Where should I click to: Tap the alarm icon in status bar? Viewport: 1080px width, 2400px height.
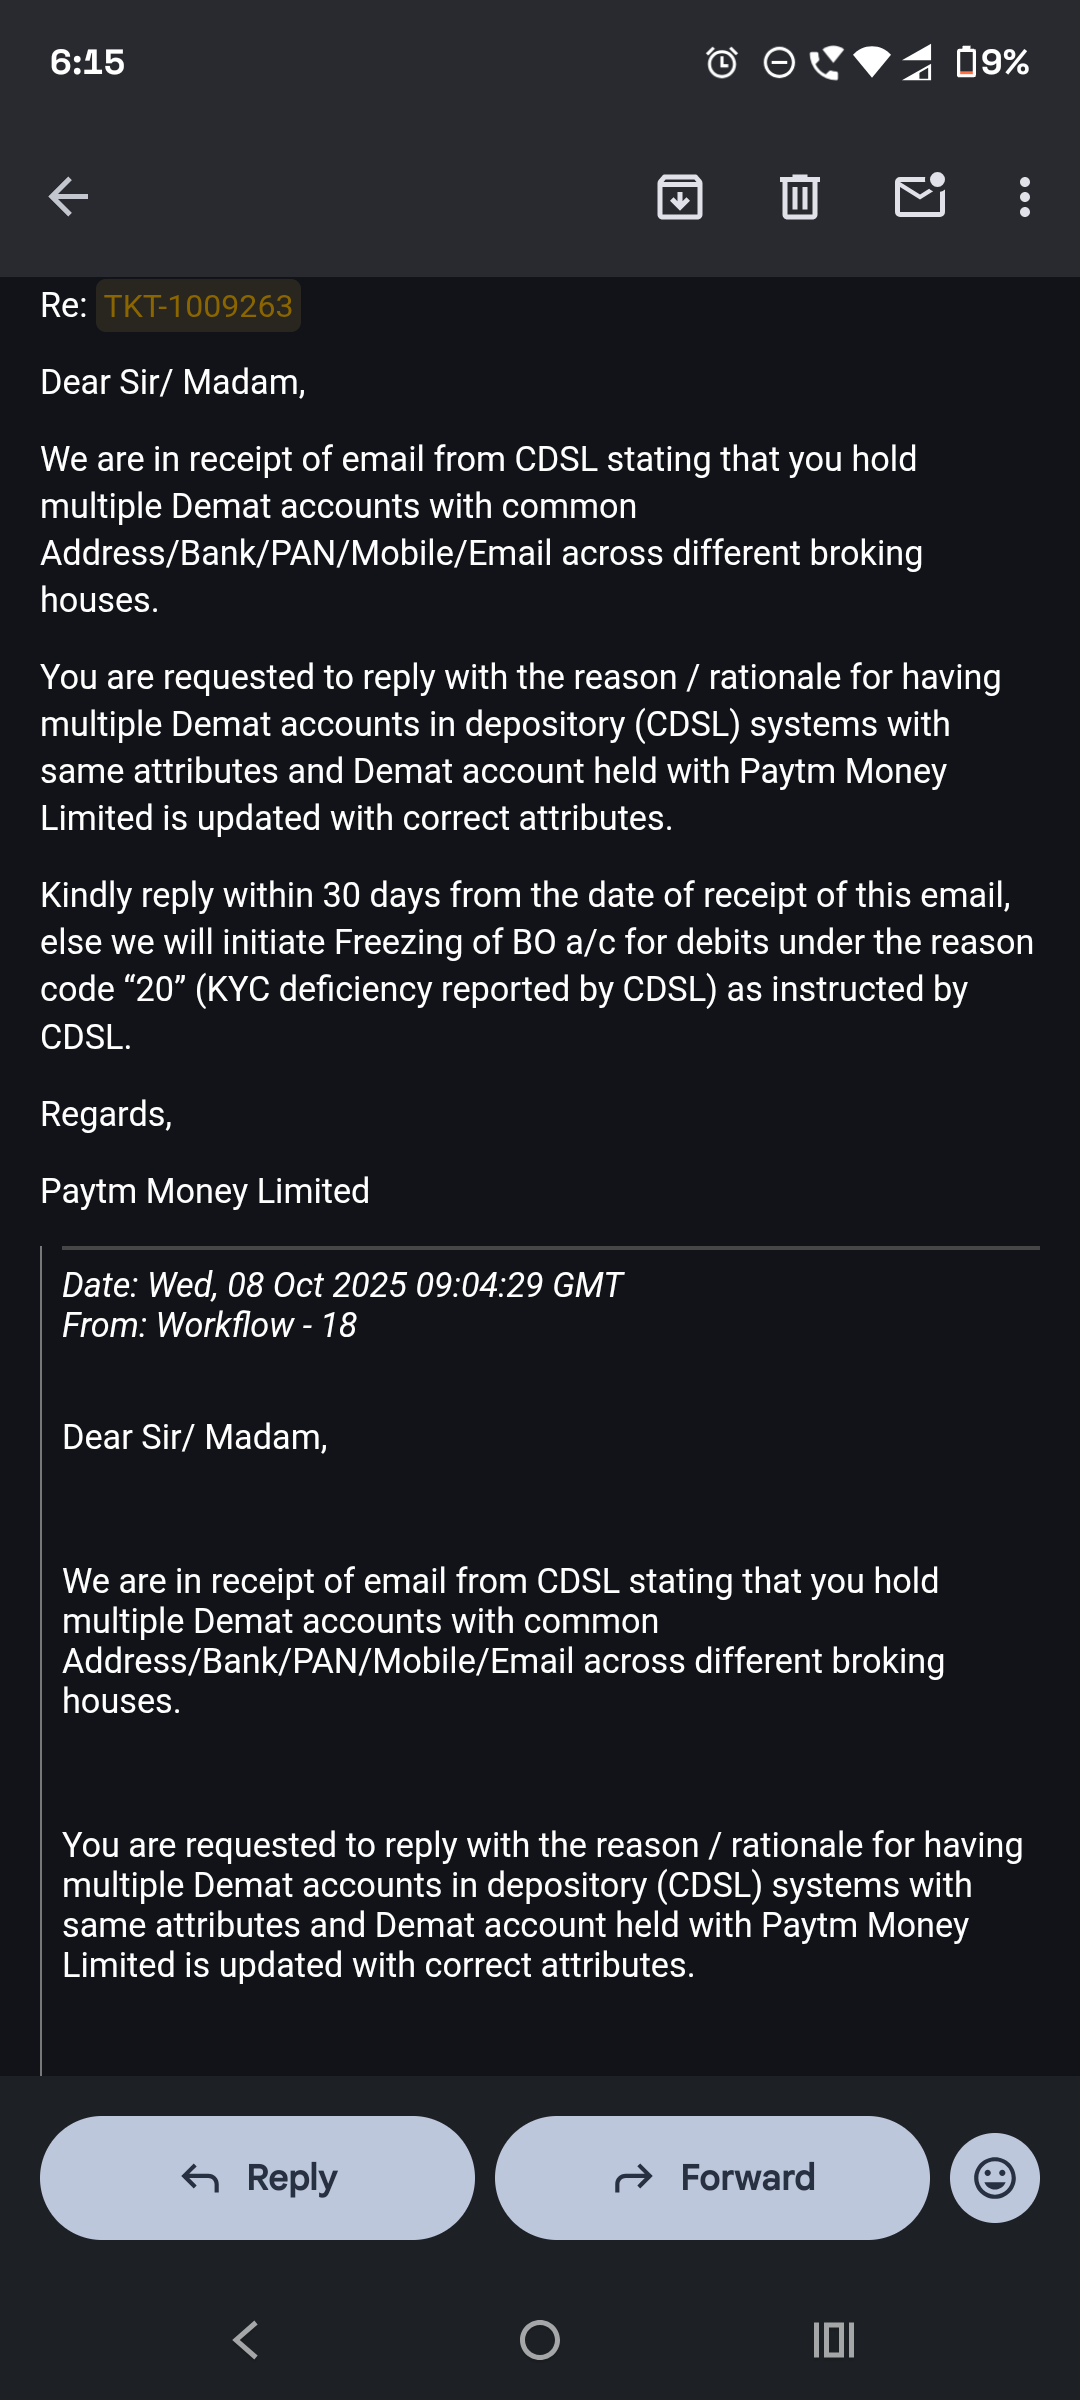click(721, 63)
